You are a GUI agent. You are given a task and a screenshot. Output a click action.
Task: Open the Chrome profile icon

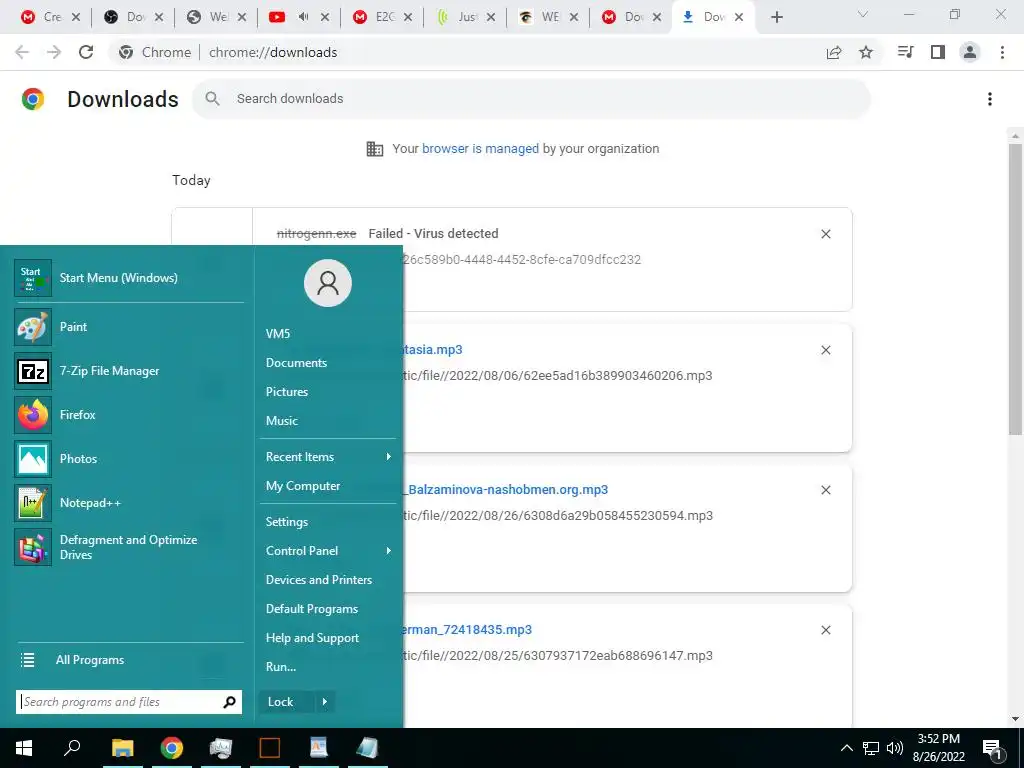click(x=970, y=52)
